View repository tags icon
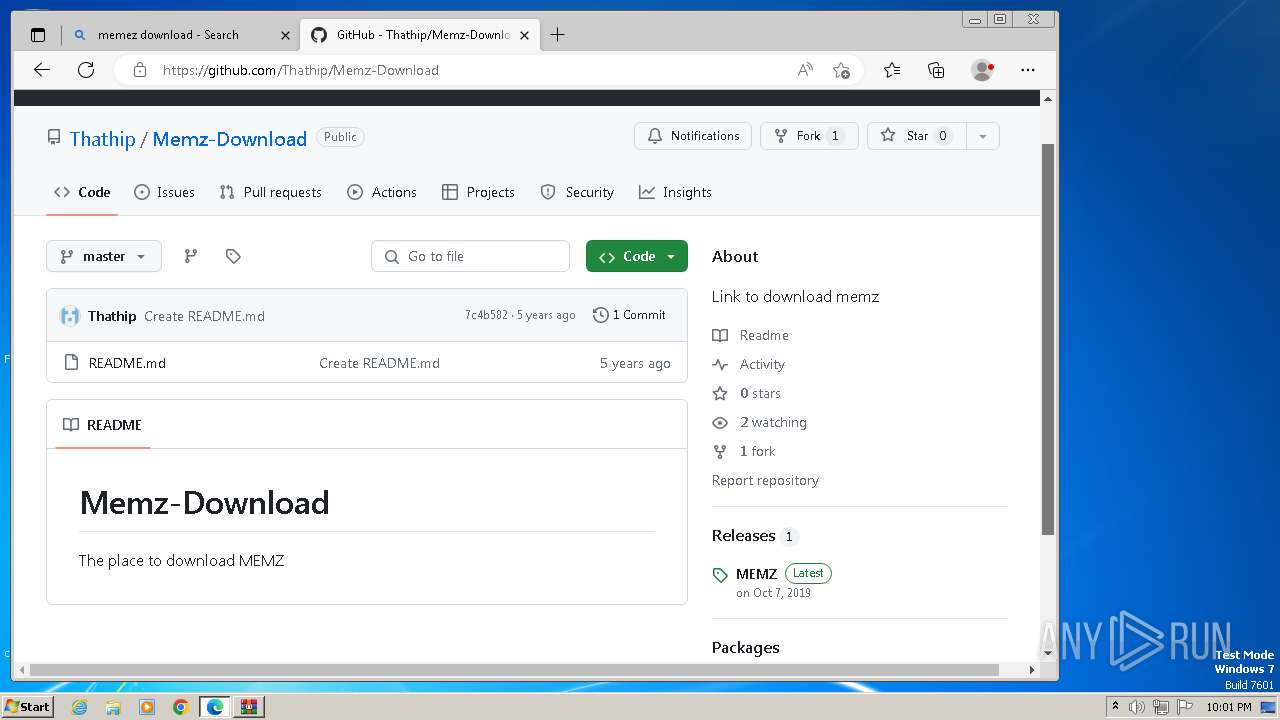 pyautogui.click(x=233, y=256)
